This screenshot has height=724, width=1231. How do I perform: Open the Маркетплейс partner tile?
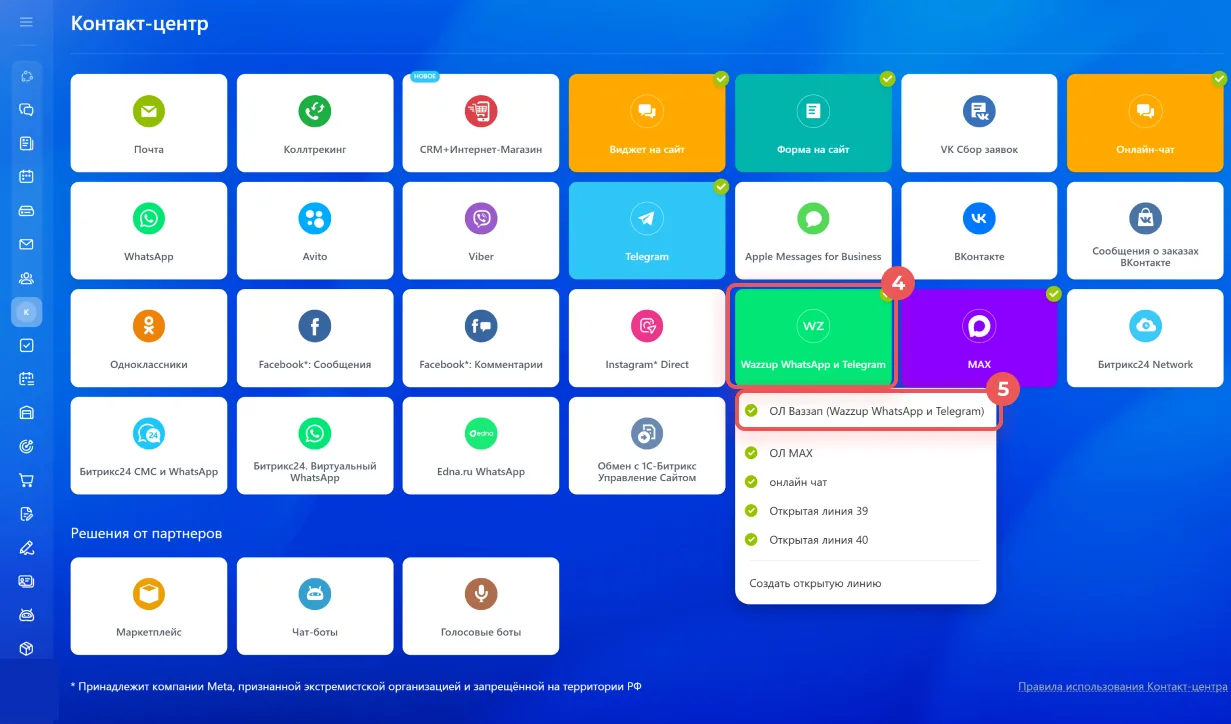[x=149, y=606]
